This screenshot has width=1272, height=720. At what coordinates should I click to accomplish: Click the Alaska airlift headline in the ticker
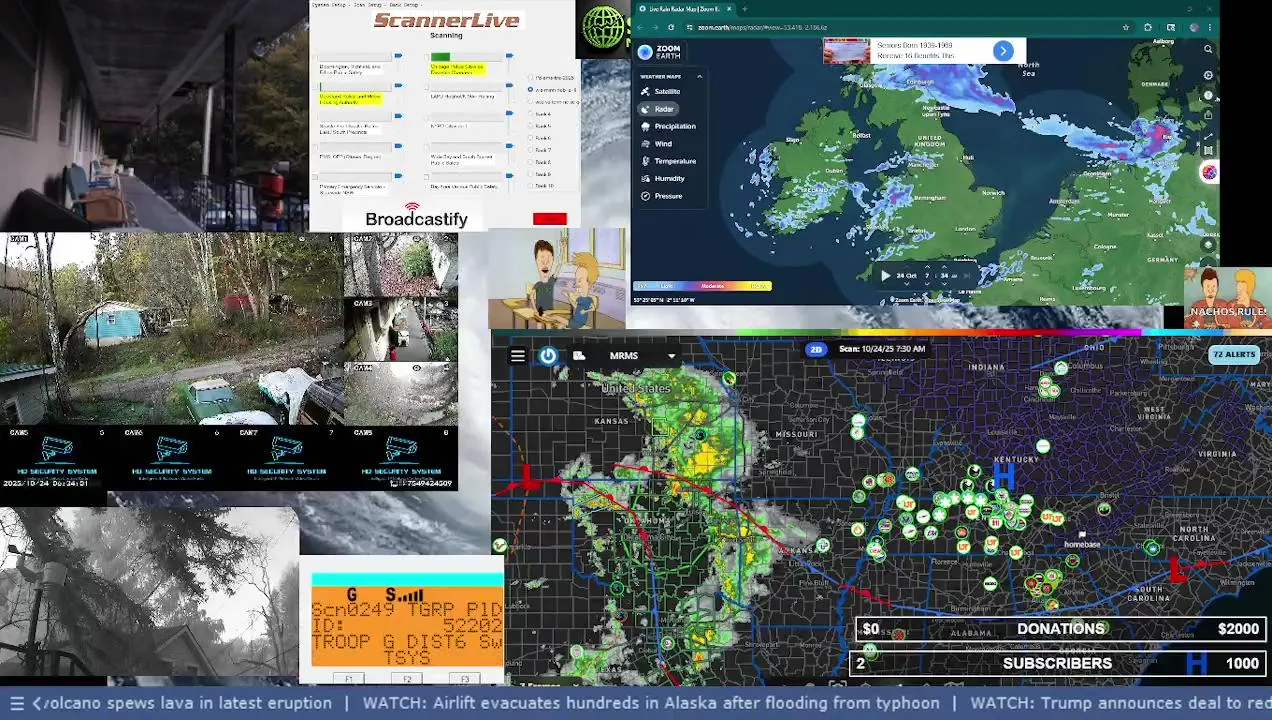click(x=650, y=703)
